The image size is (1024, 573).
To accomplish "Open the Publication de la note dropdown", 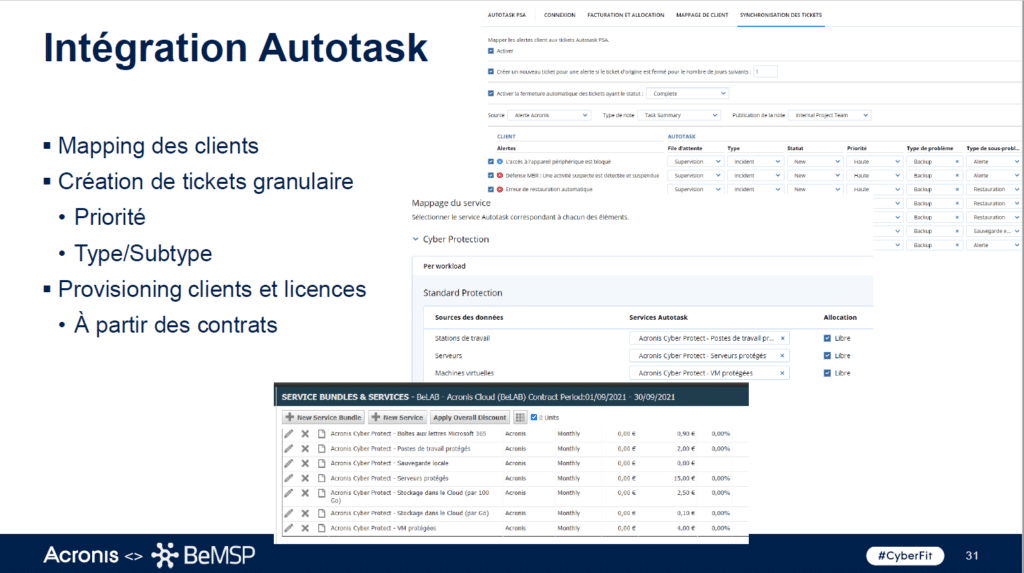I will coord(829,115).
